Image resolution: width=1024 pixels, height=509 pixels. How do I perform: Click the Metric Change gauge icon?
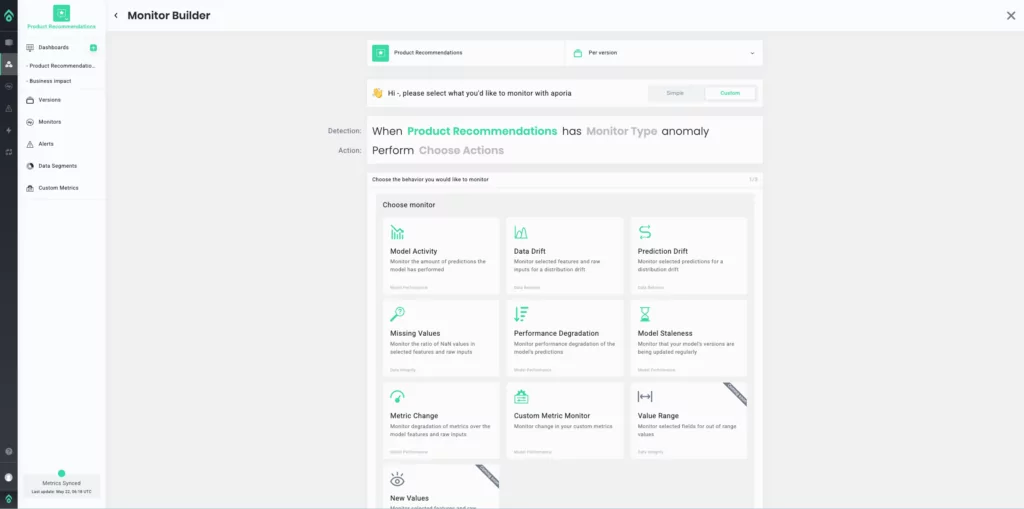(x=397, y=397)
